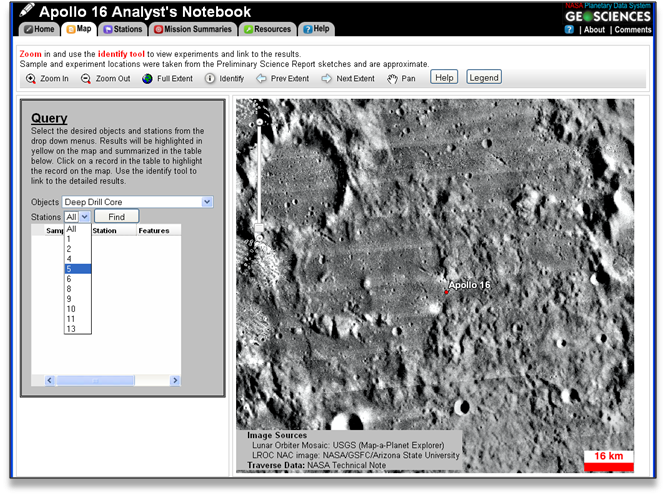This screenshot has width=666, height=497.
Task: Choose station 8 in the Stations list
Action: pos(78,289)
